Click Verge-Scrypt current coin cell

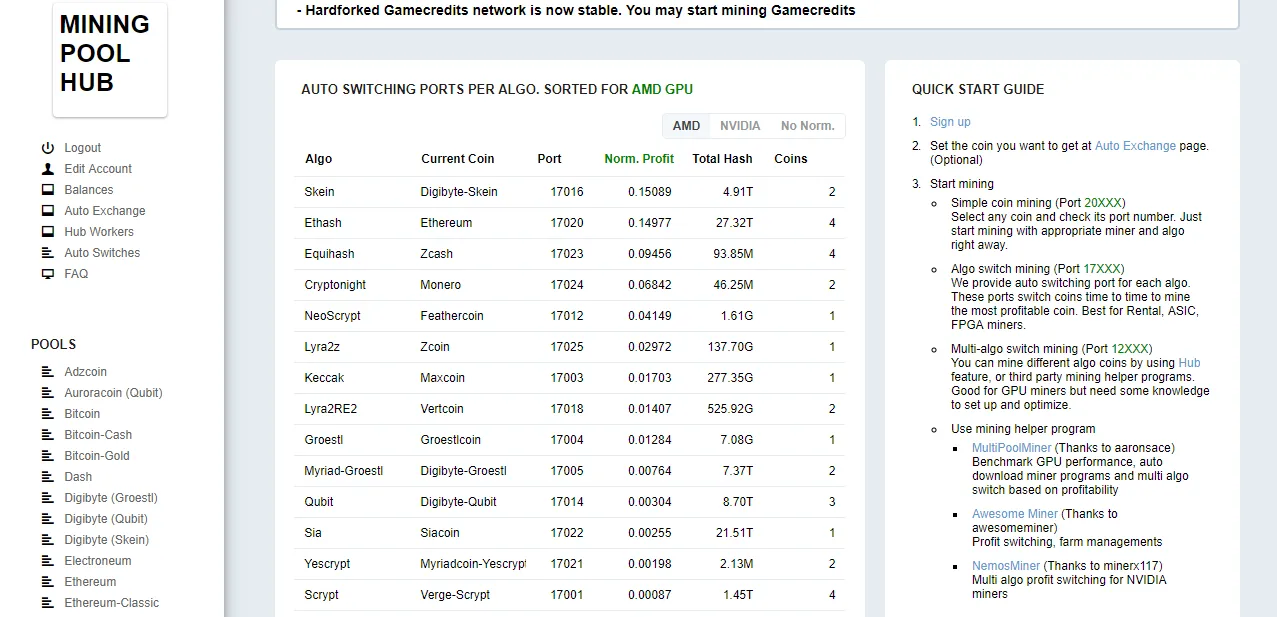pos(456,595)
